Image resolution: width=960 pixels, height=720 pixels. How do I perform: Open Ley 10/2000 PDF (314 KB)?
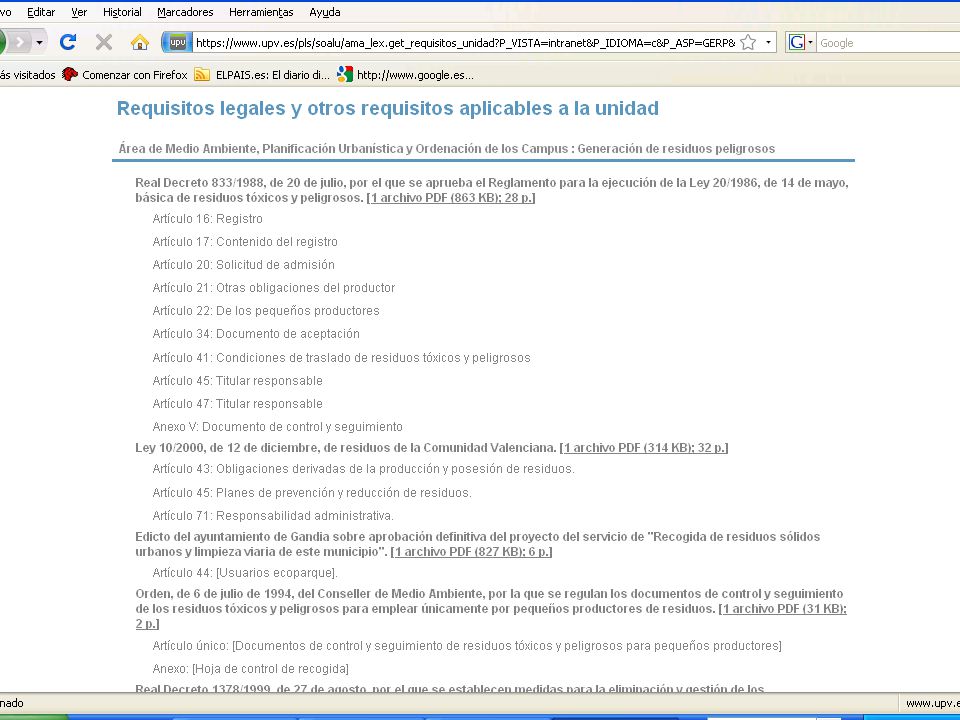click(644, 448)
